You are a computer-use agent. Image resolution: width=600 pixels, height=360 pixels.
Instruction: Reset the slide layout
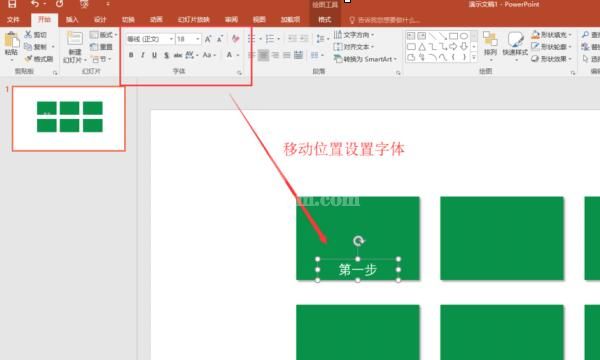[x=102, y=47]
